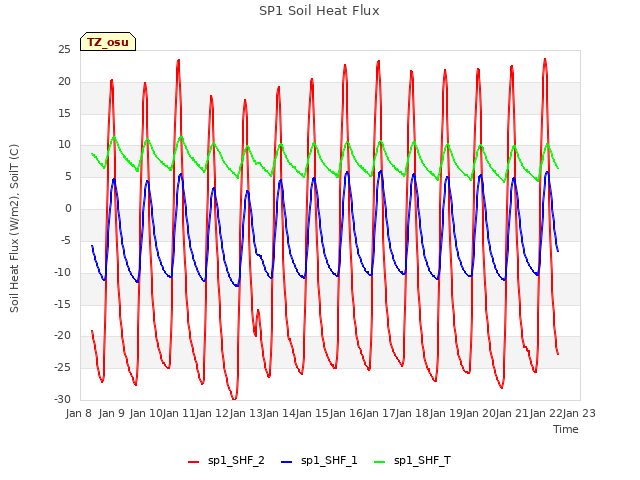The width and height of the screenshot is (640, 480).
Task: Click the TZ_osu annotation label
Action: pos(108,42)
